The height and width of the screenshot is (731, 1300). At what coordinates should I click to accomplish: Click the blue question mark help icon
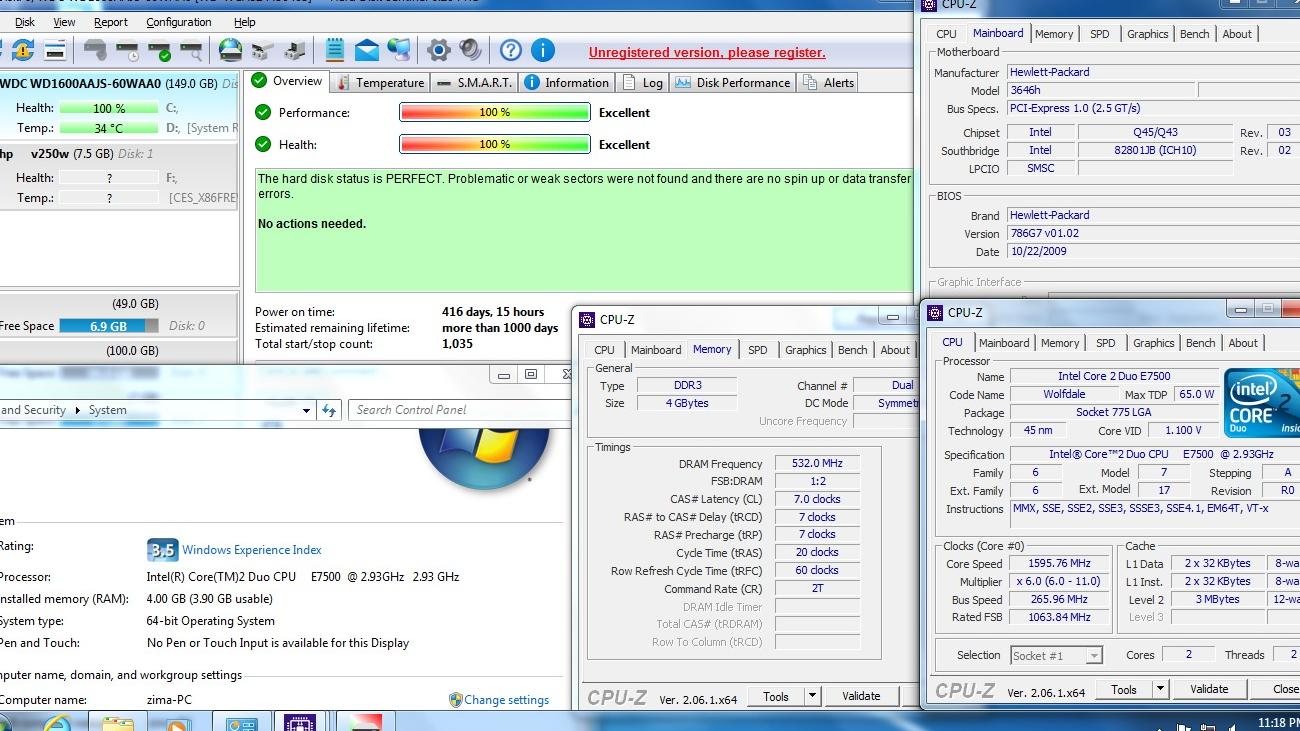(511, 50)
